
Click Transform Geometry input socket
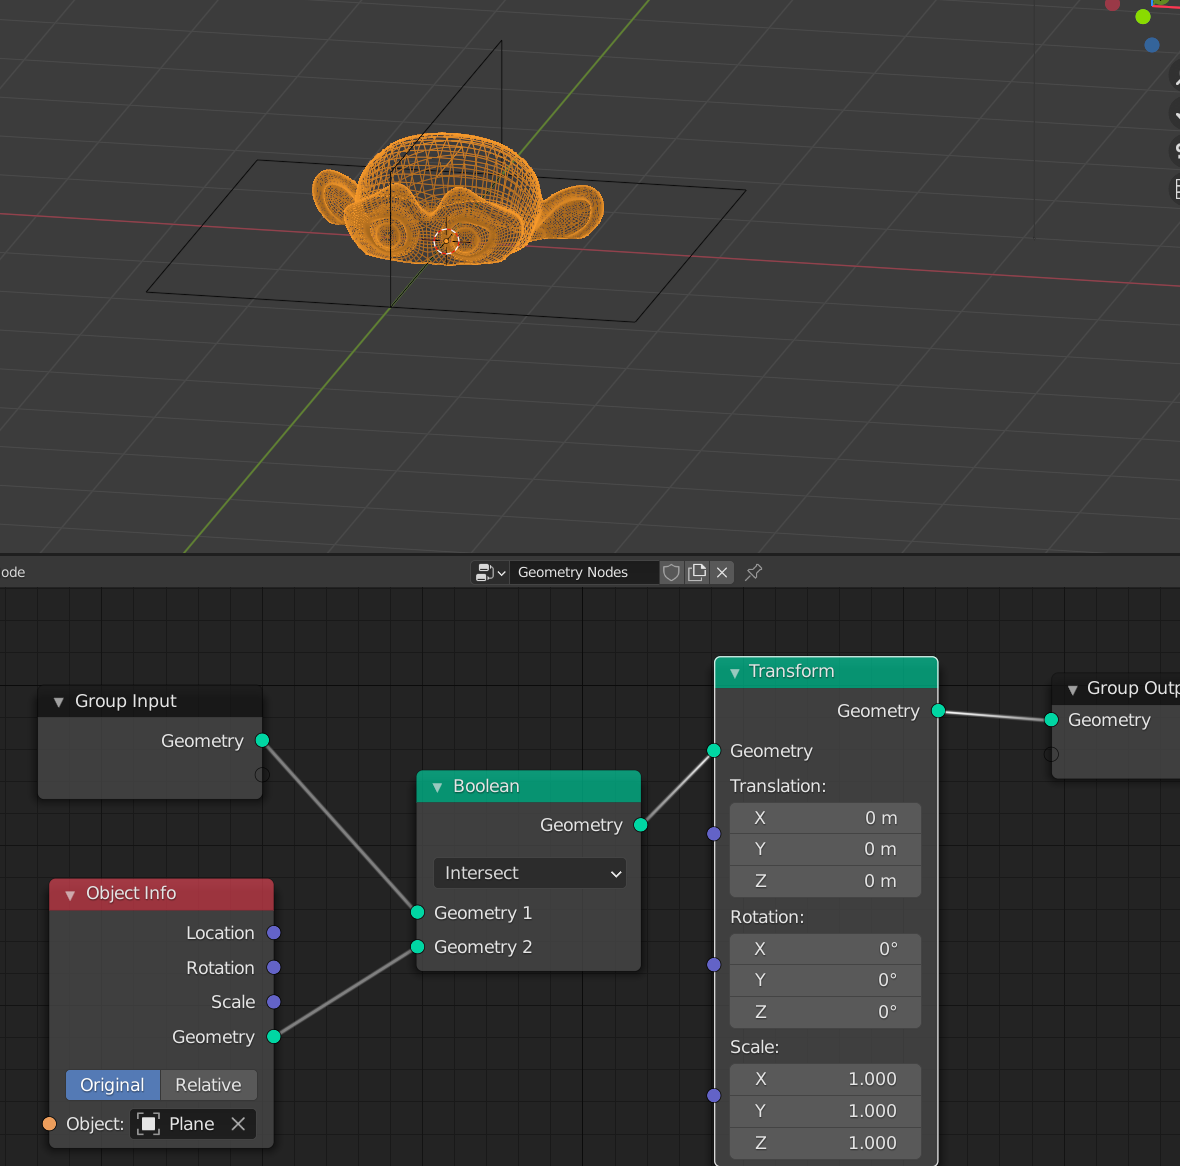(714, 750)
